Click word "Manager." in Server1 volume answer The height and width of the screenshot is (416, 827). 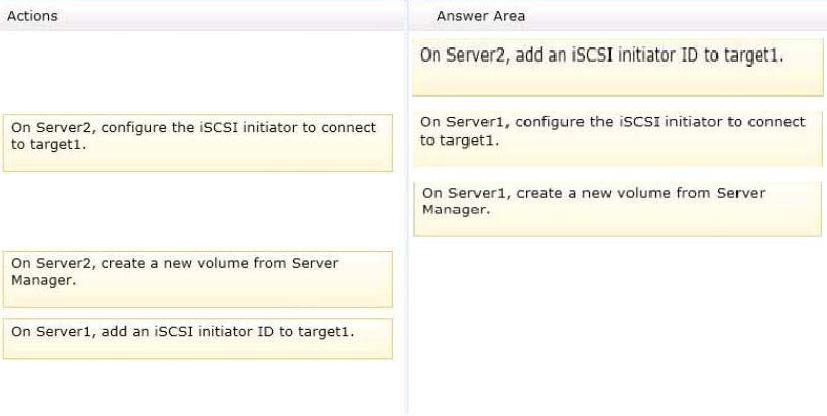[x=456, y=210]
